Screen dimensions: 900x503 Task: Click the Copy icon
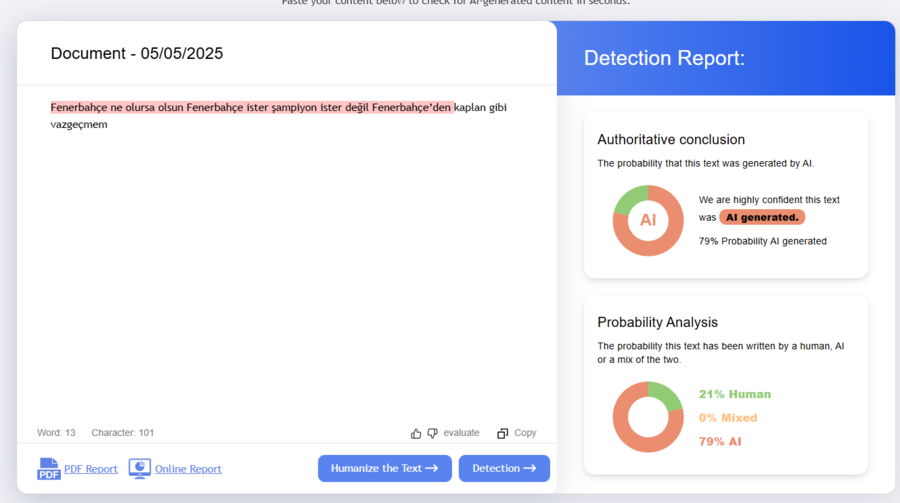[x=503, y=433]
